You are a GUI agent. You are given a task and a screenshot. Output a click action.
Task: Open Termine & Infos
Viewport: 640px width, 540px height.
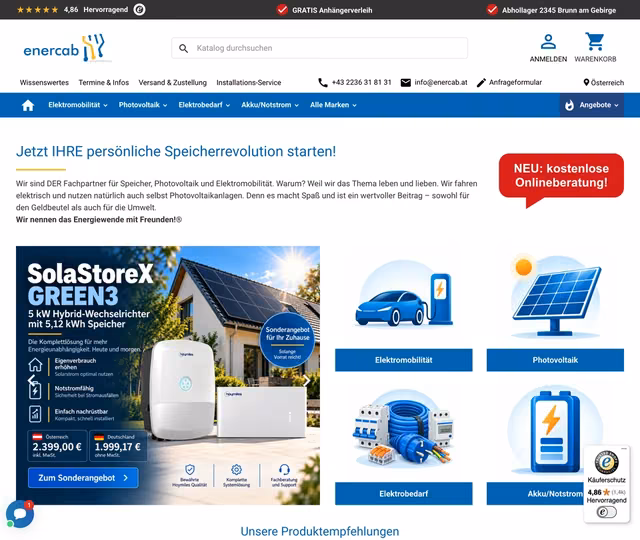pyautogui.click(x=104, y=83)
